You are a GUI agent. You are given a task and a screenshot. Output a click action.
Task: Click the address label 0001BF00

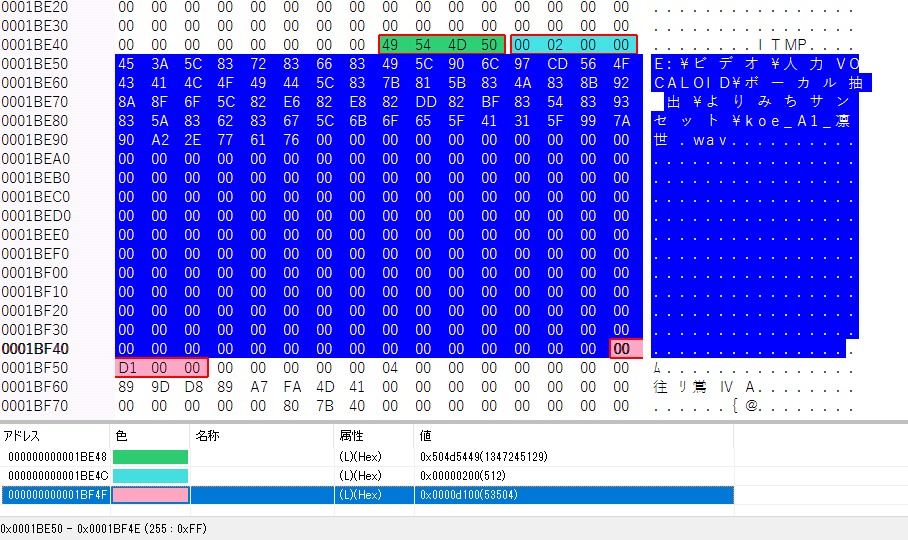point(35,273)
